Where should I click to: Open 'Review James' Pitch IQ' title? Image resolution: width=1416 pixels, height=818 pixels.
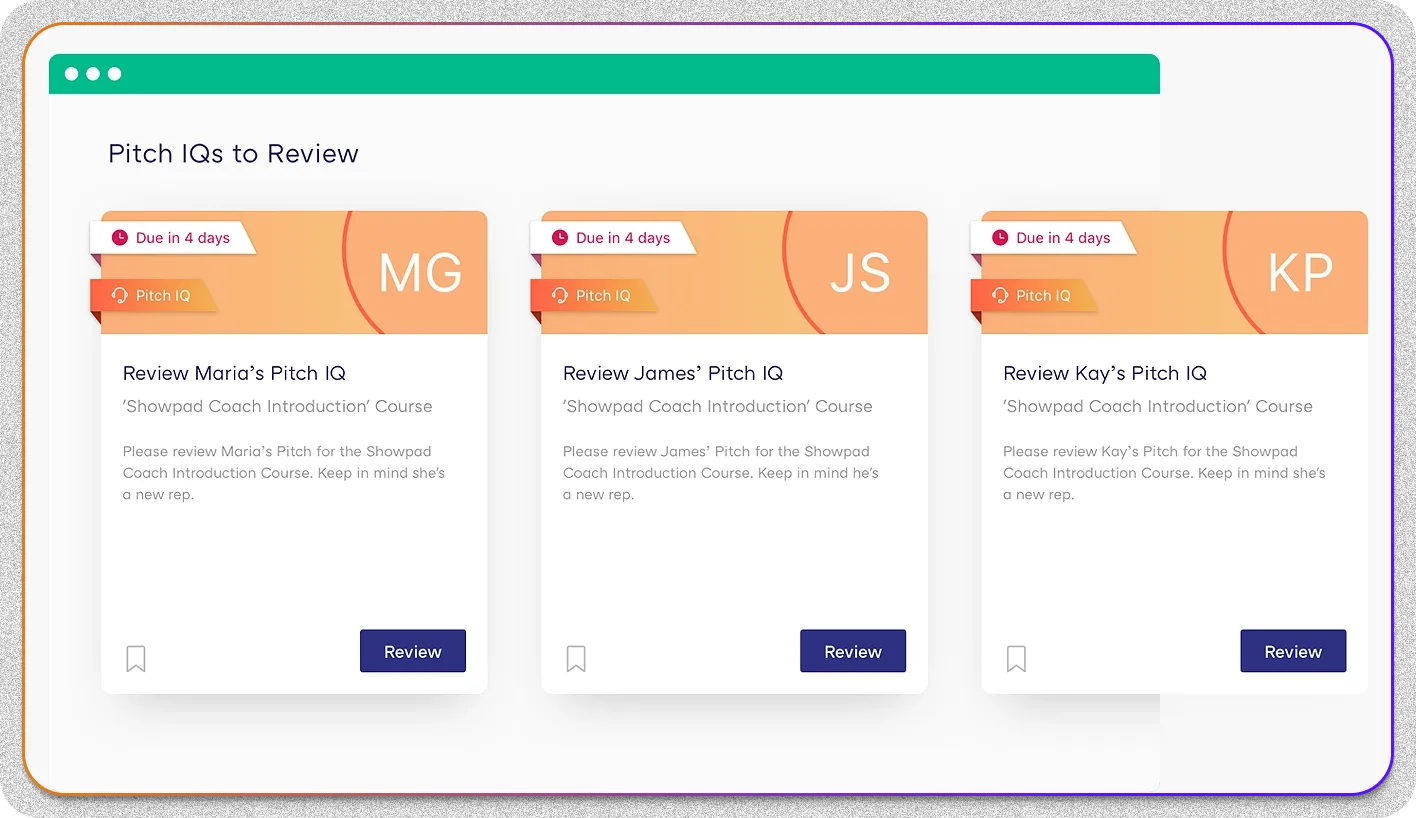click(x=673, y=373)
